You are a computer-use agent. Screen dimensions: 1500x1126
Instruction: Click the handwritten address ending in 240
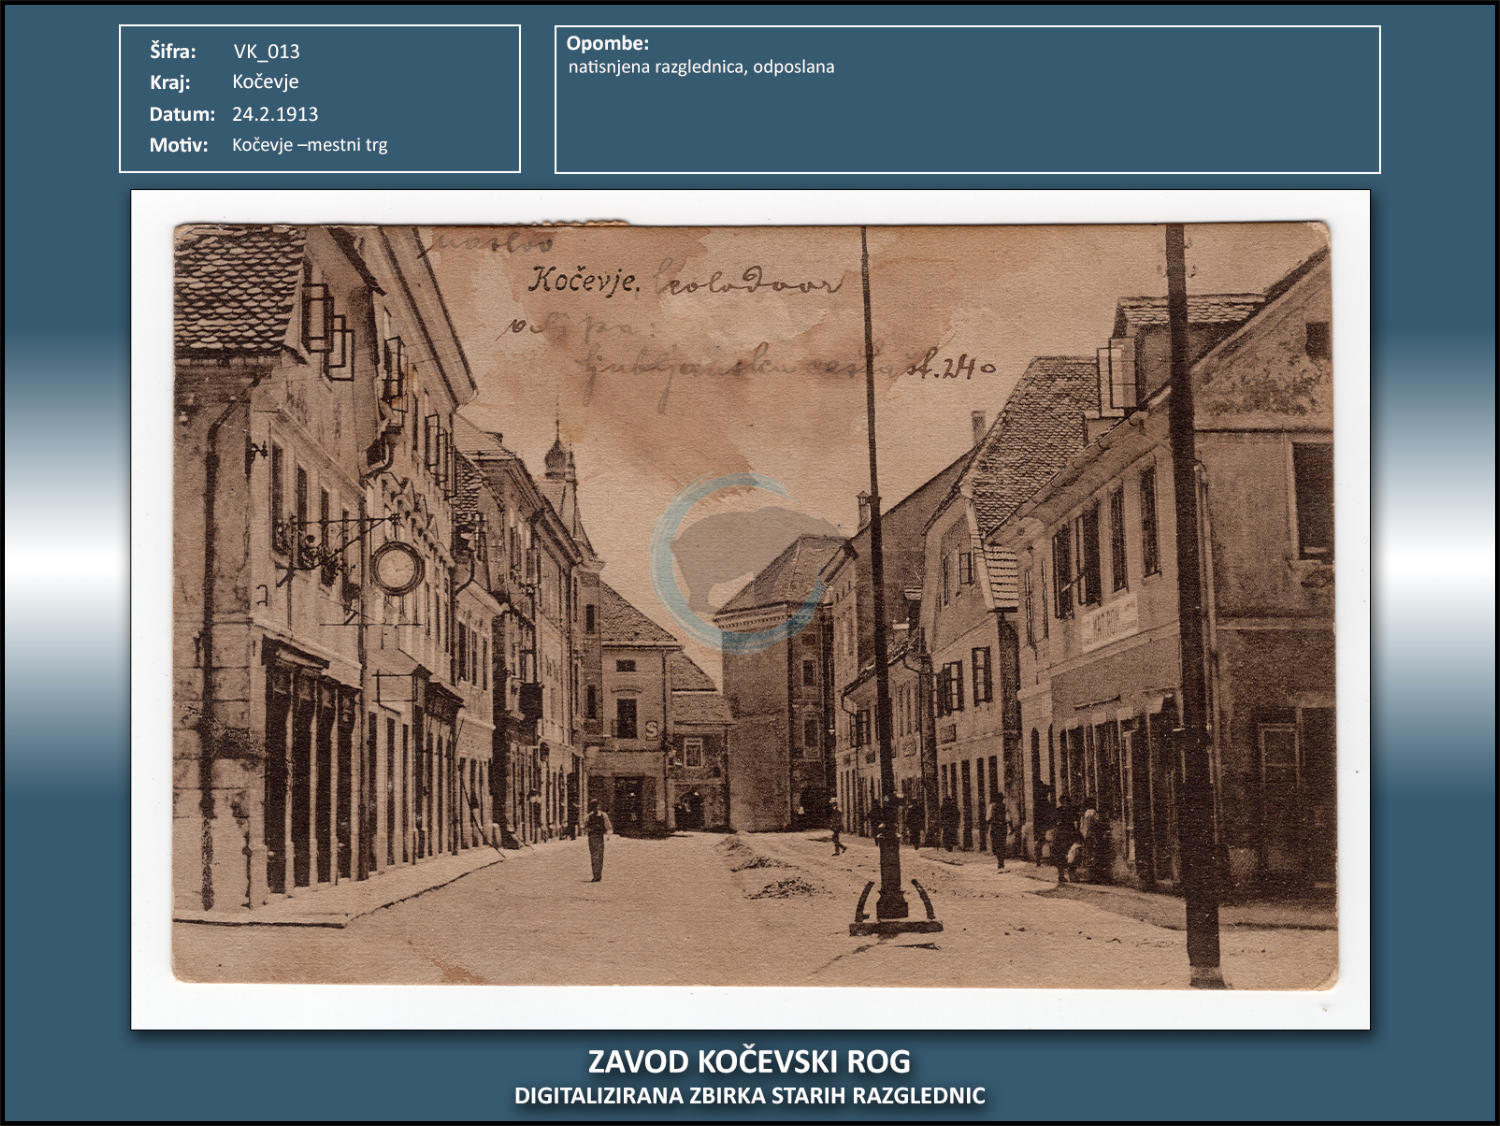pos(790,368)
